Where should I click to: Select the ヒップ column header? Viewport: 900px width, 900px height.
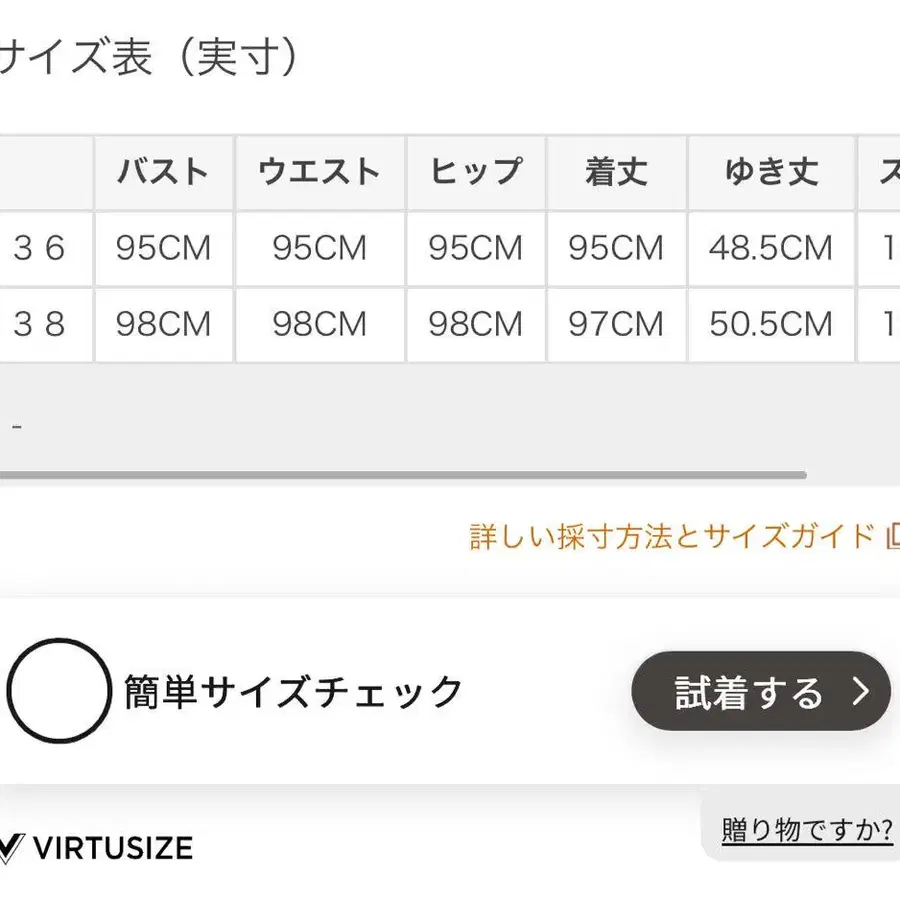476,172
